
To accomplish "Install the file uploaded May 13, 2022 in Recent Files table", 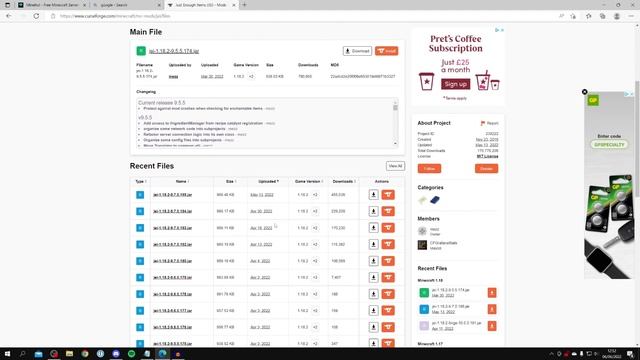I will tap(388, 195).
